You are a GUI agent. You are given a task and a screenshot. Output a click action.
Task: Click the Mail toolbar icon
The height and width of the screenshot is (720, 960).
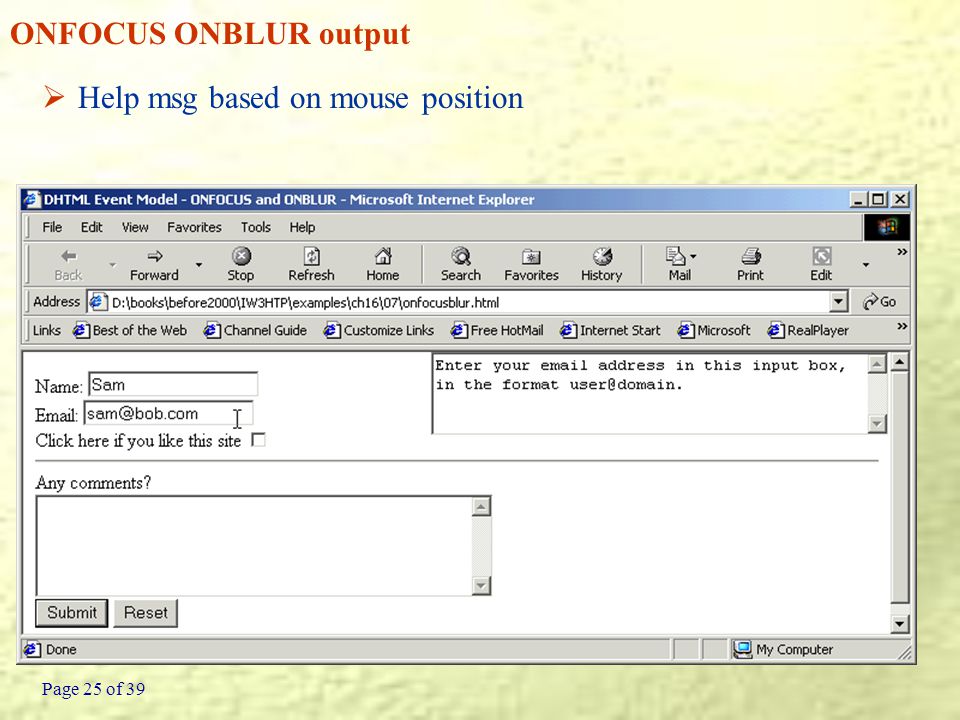coord(675,256)
